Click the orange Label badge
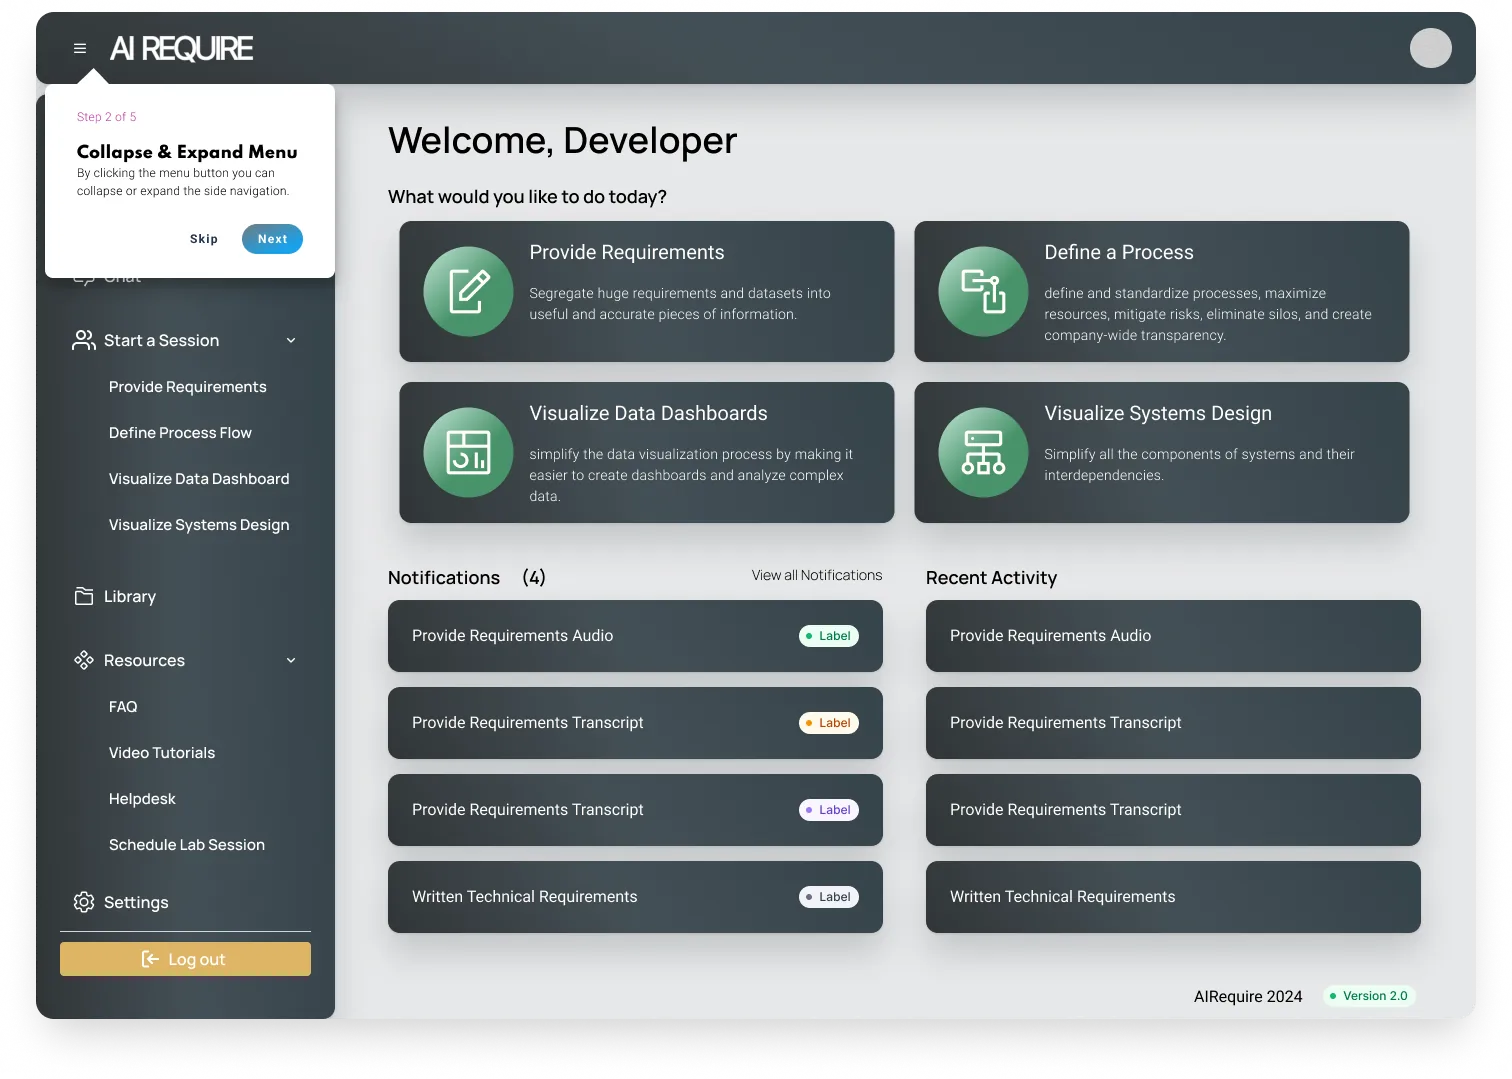This screenshot has width=1512, height=1079. coord(829,723)
